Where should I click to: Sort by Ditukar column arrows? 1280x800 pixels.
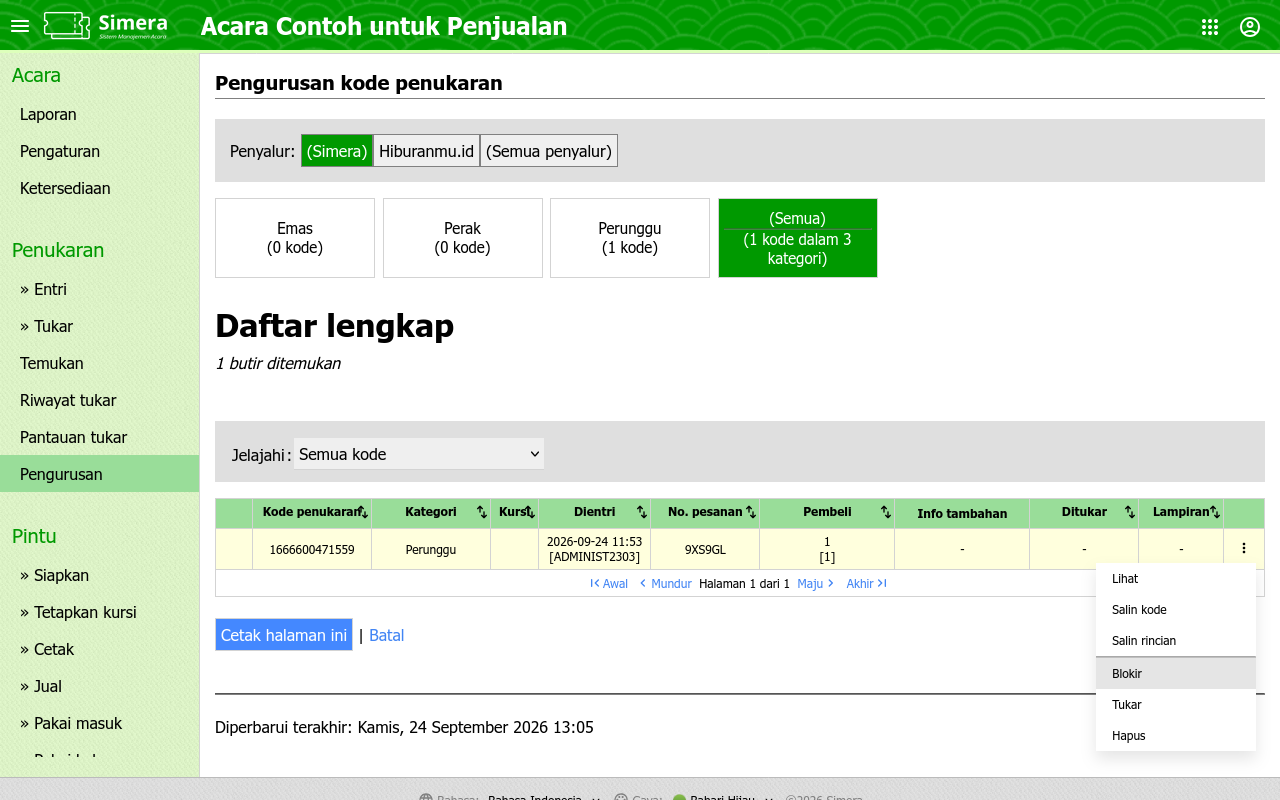[1130, 513]
